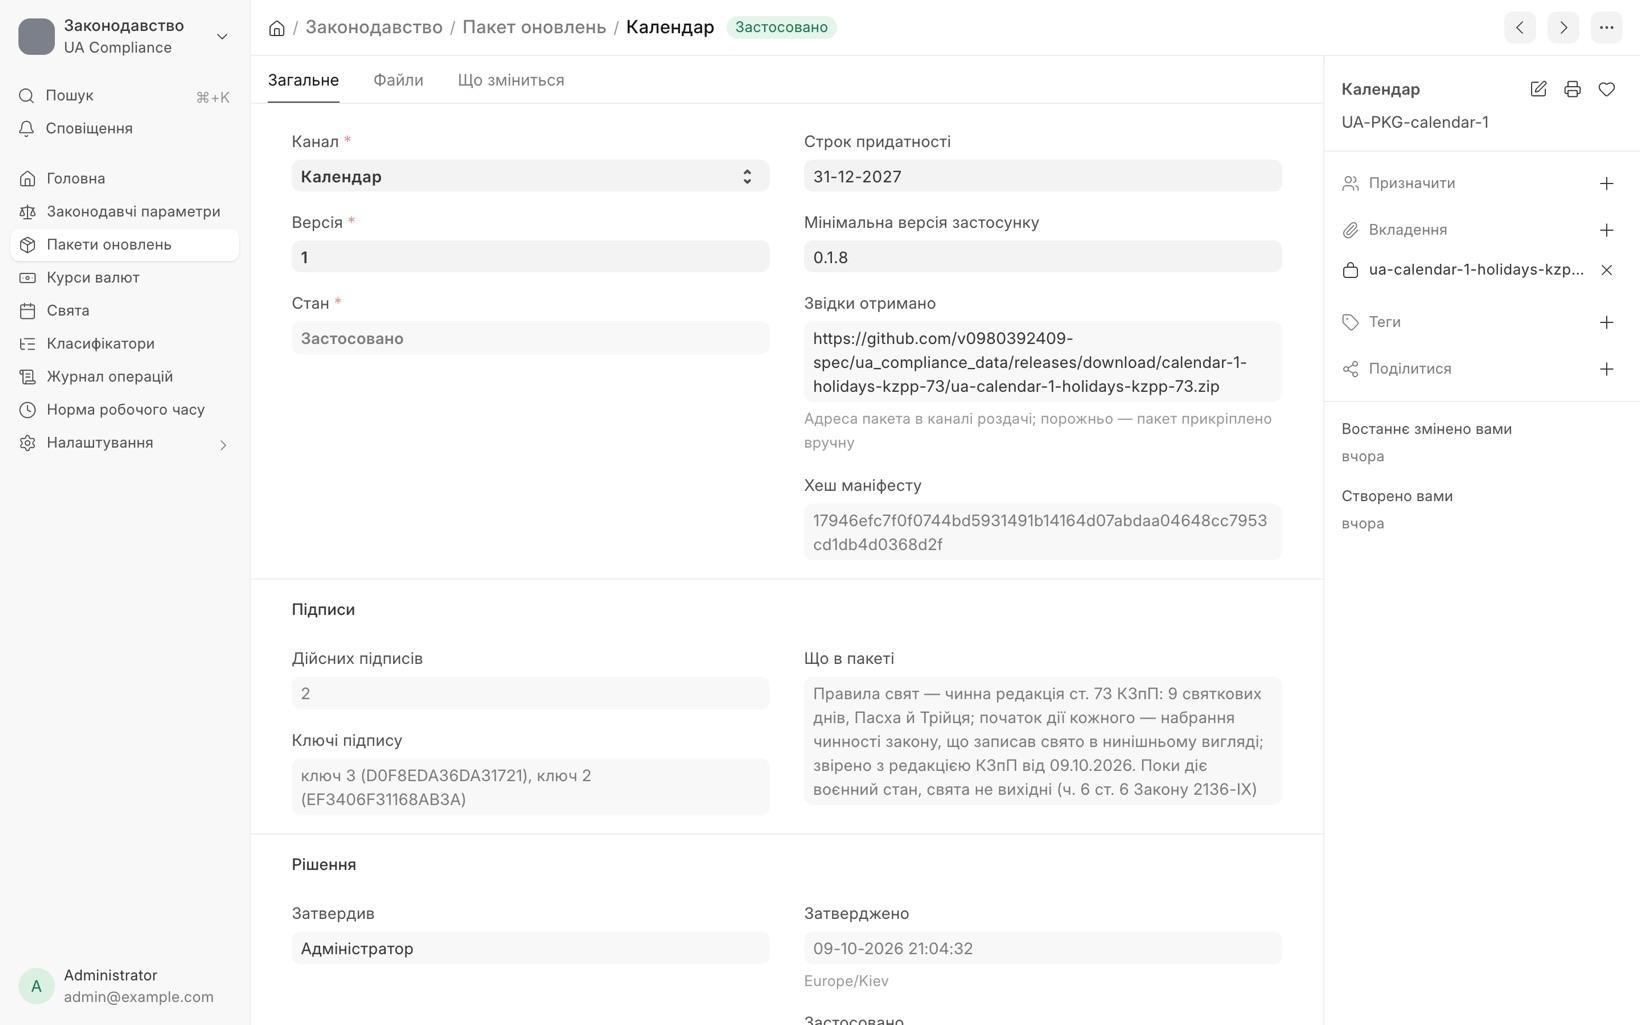
Task: Open Класифікатори in sidebar
Action: tap(124, 344)
